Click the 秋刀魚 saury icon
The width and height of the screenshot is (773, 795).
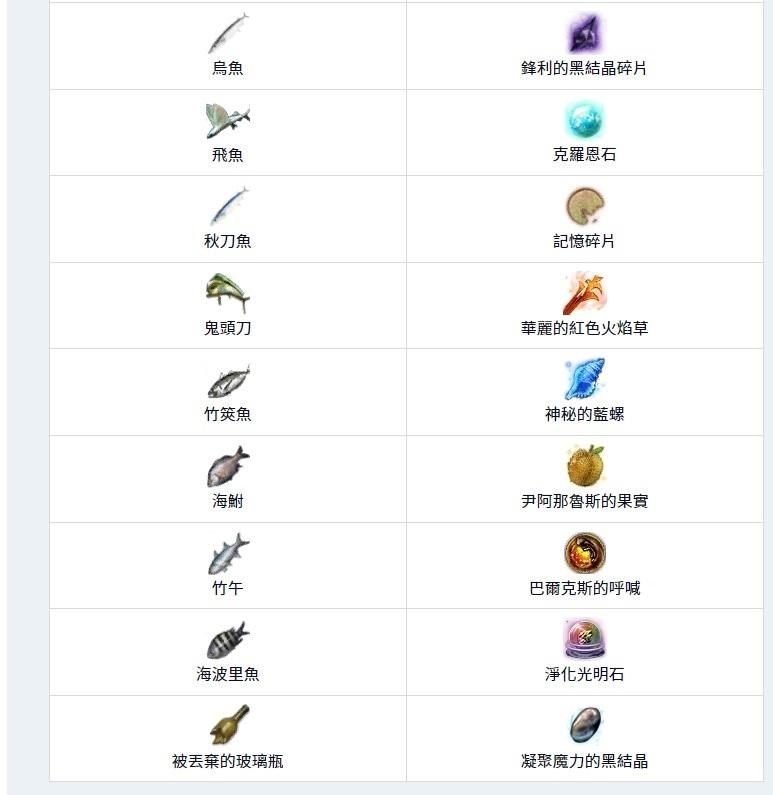point(228,207)
